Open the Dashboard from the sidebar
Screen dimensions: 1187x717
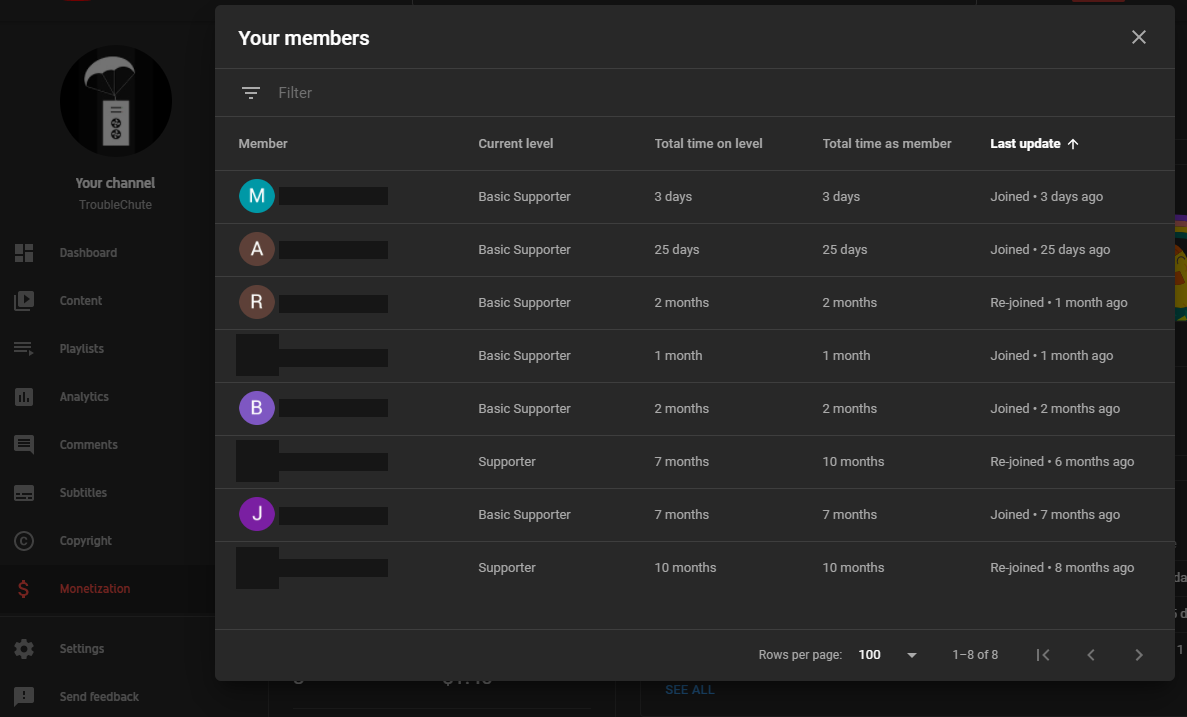(x=88, y=252)
